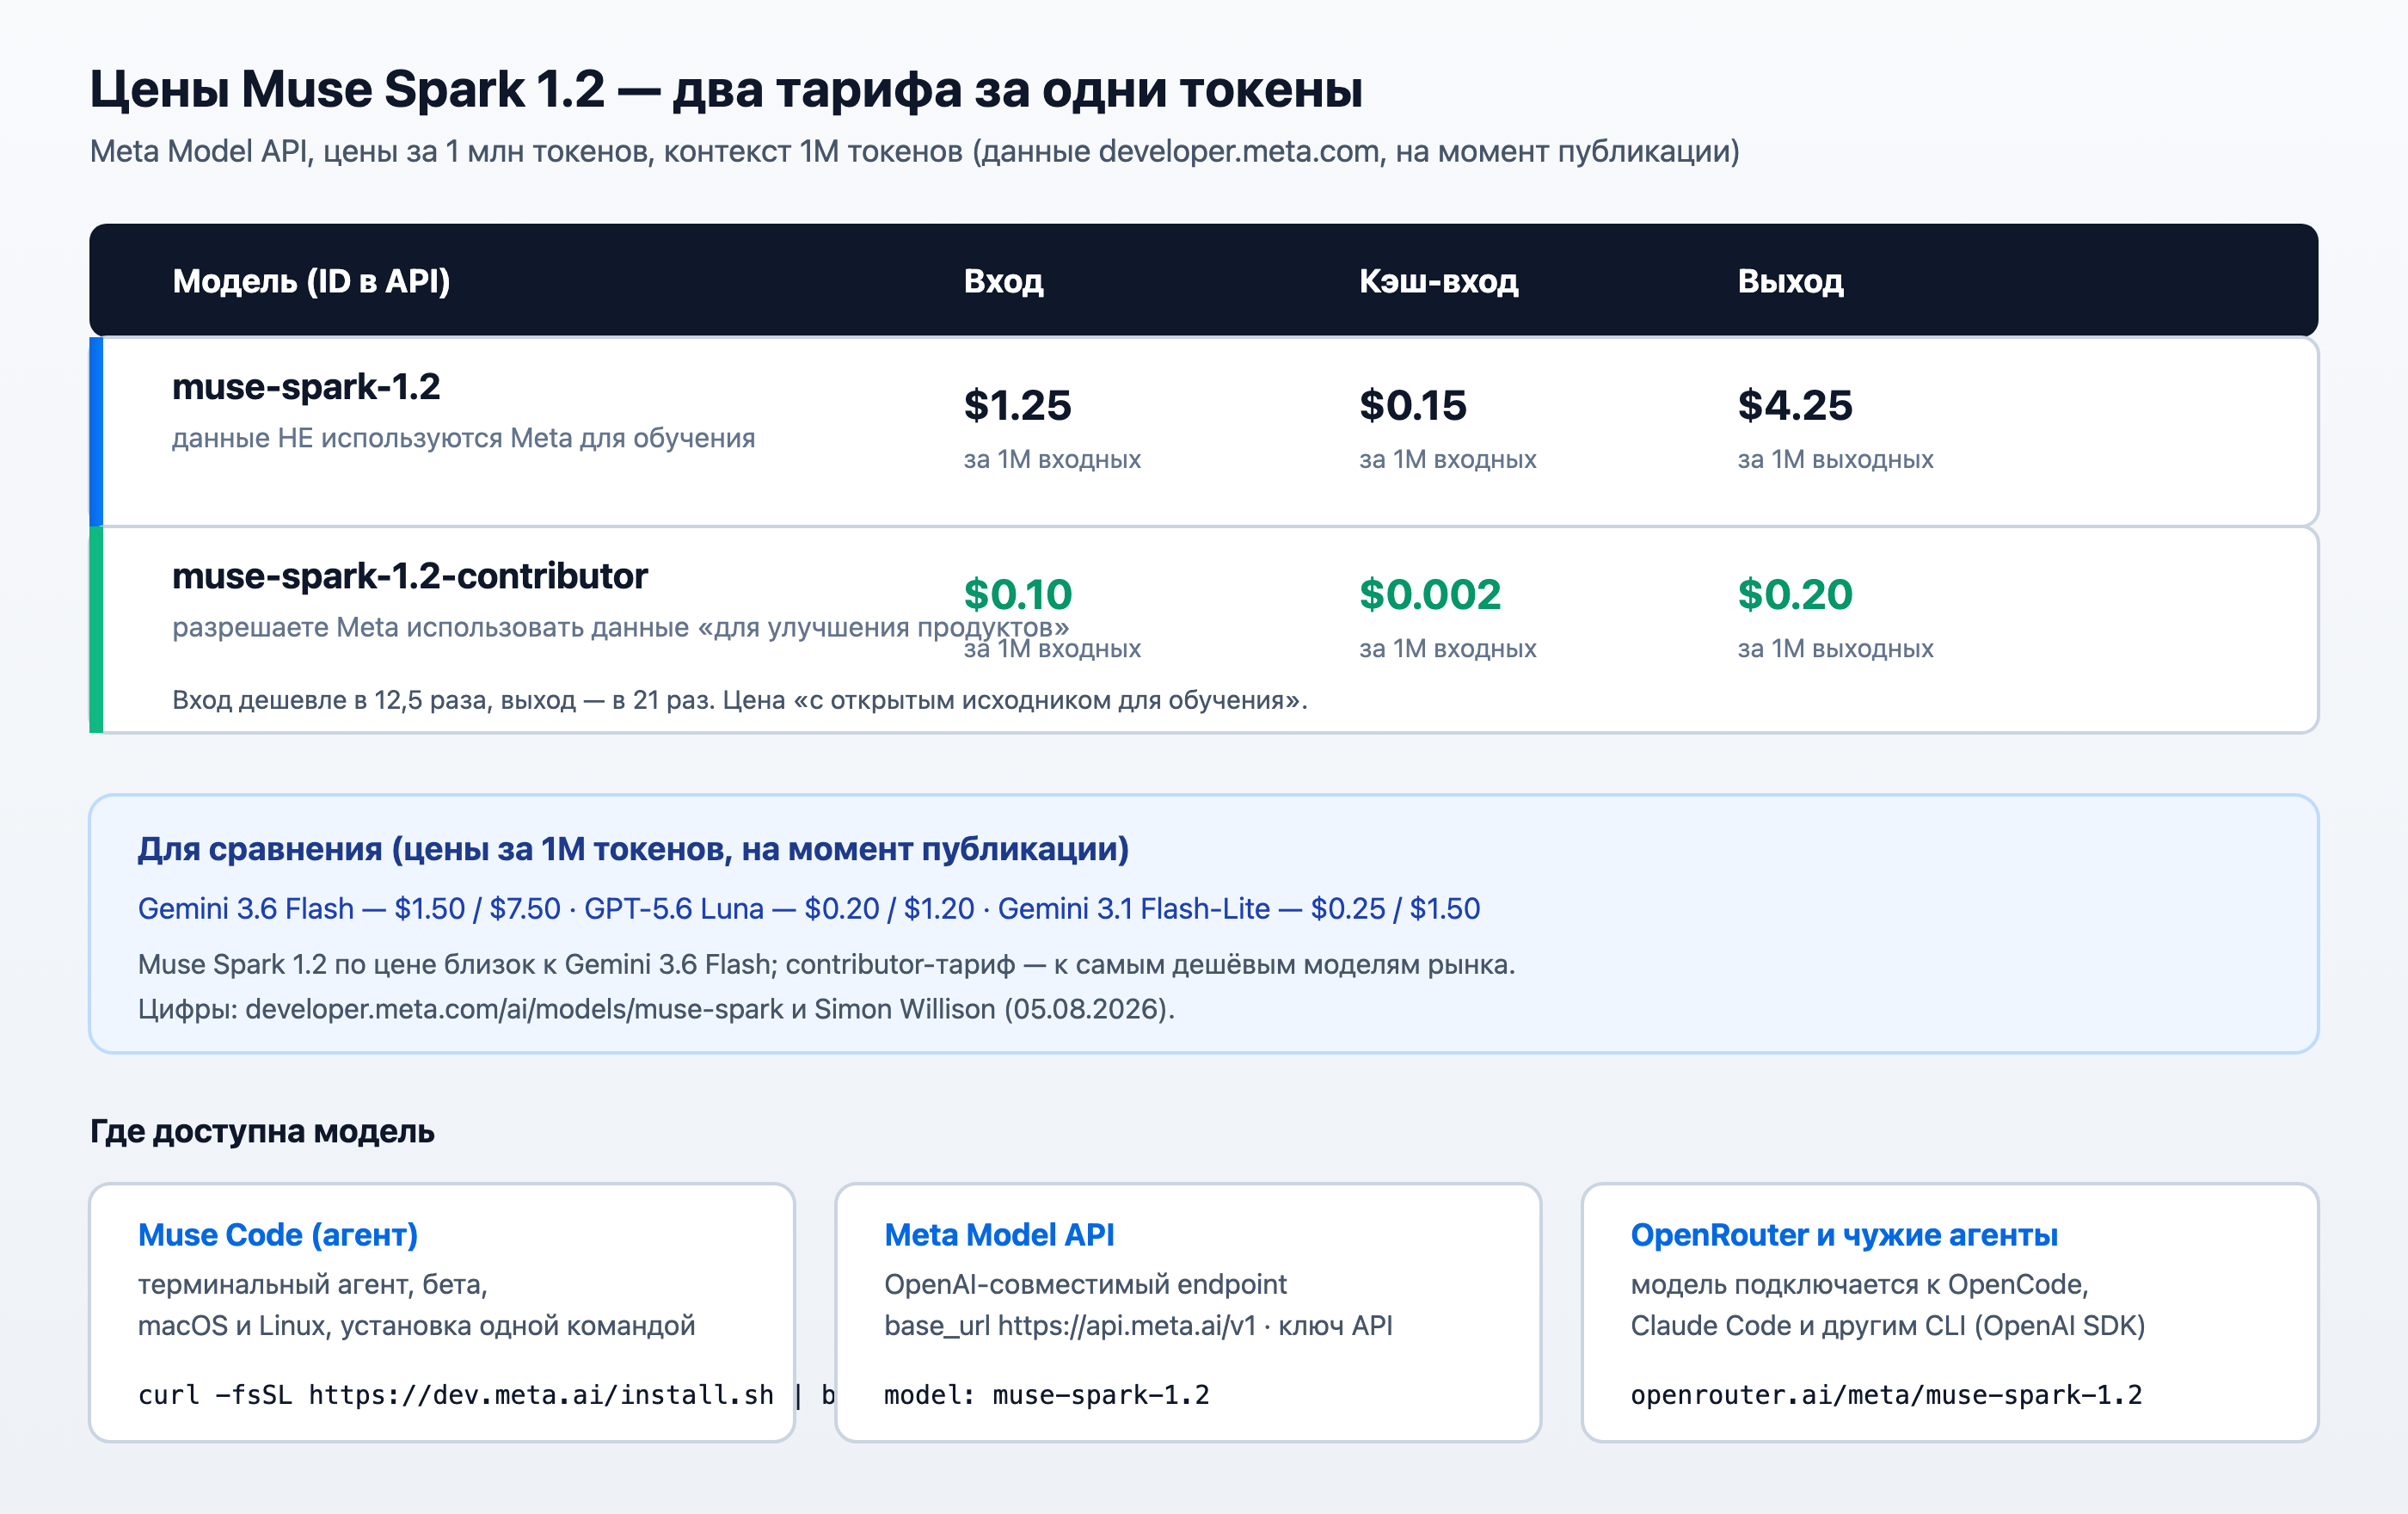Click the contributor note about "улучшения продуктов"
2408x1514 pixels.
click(620, 627)
